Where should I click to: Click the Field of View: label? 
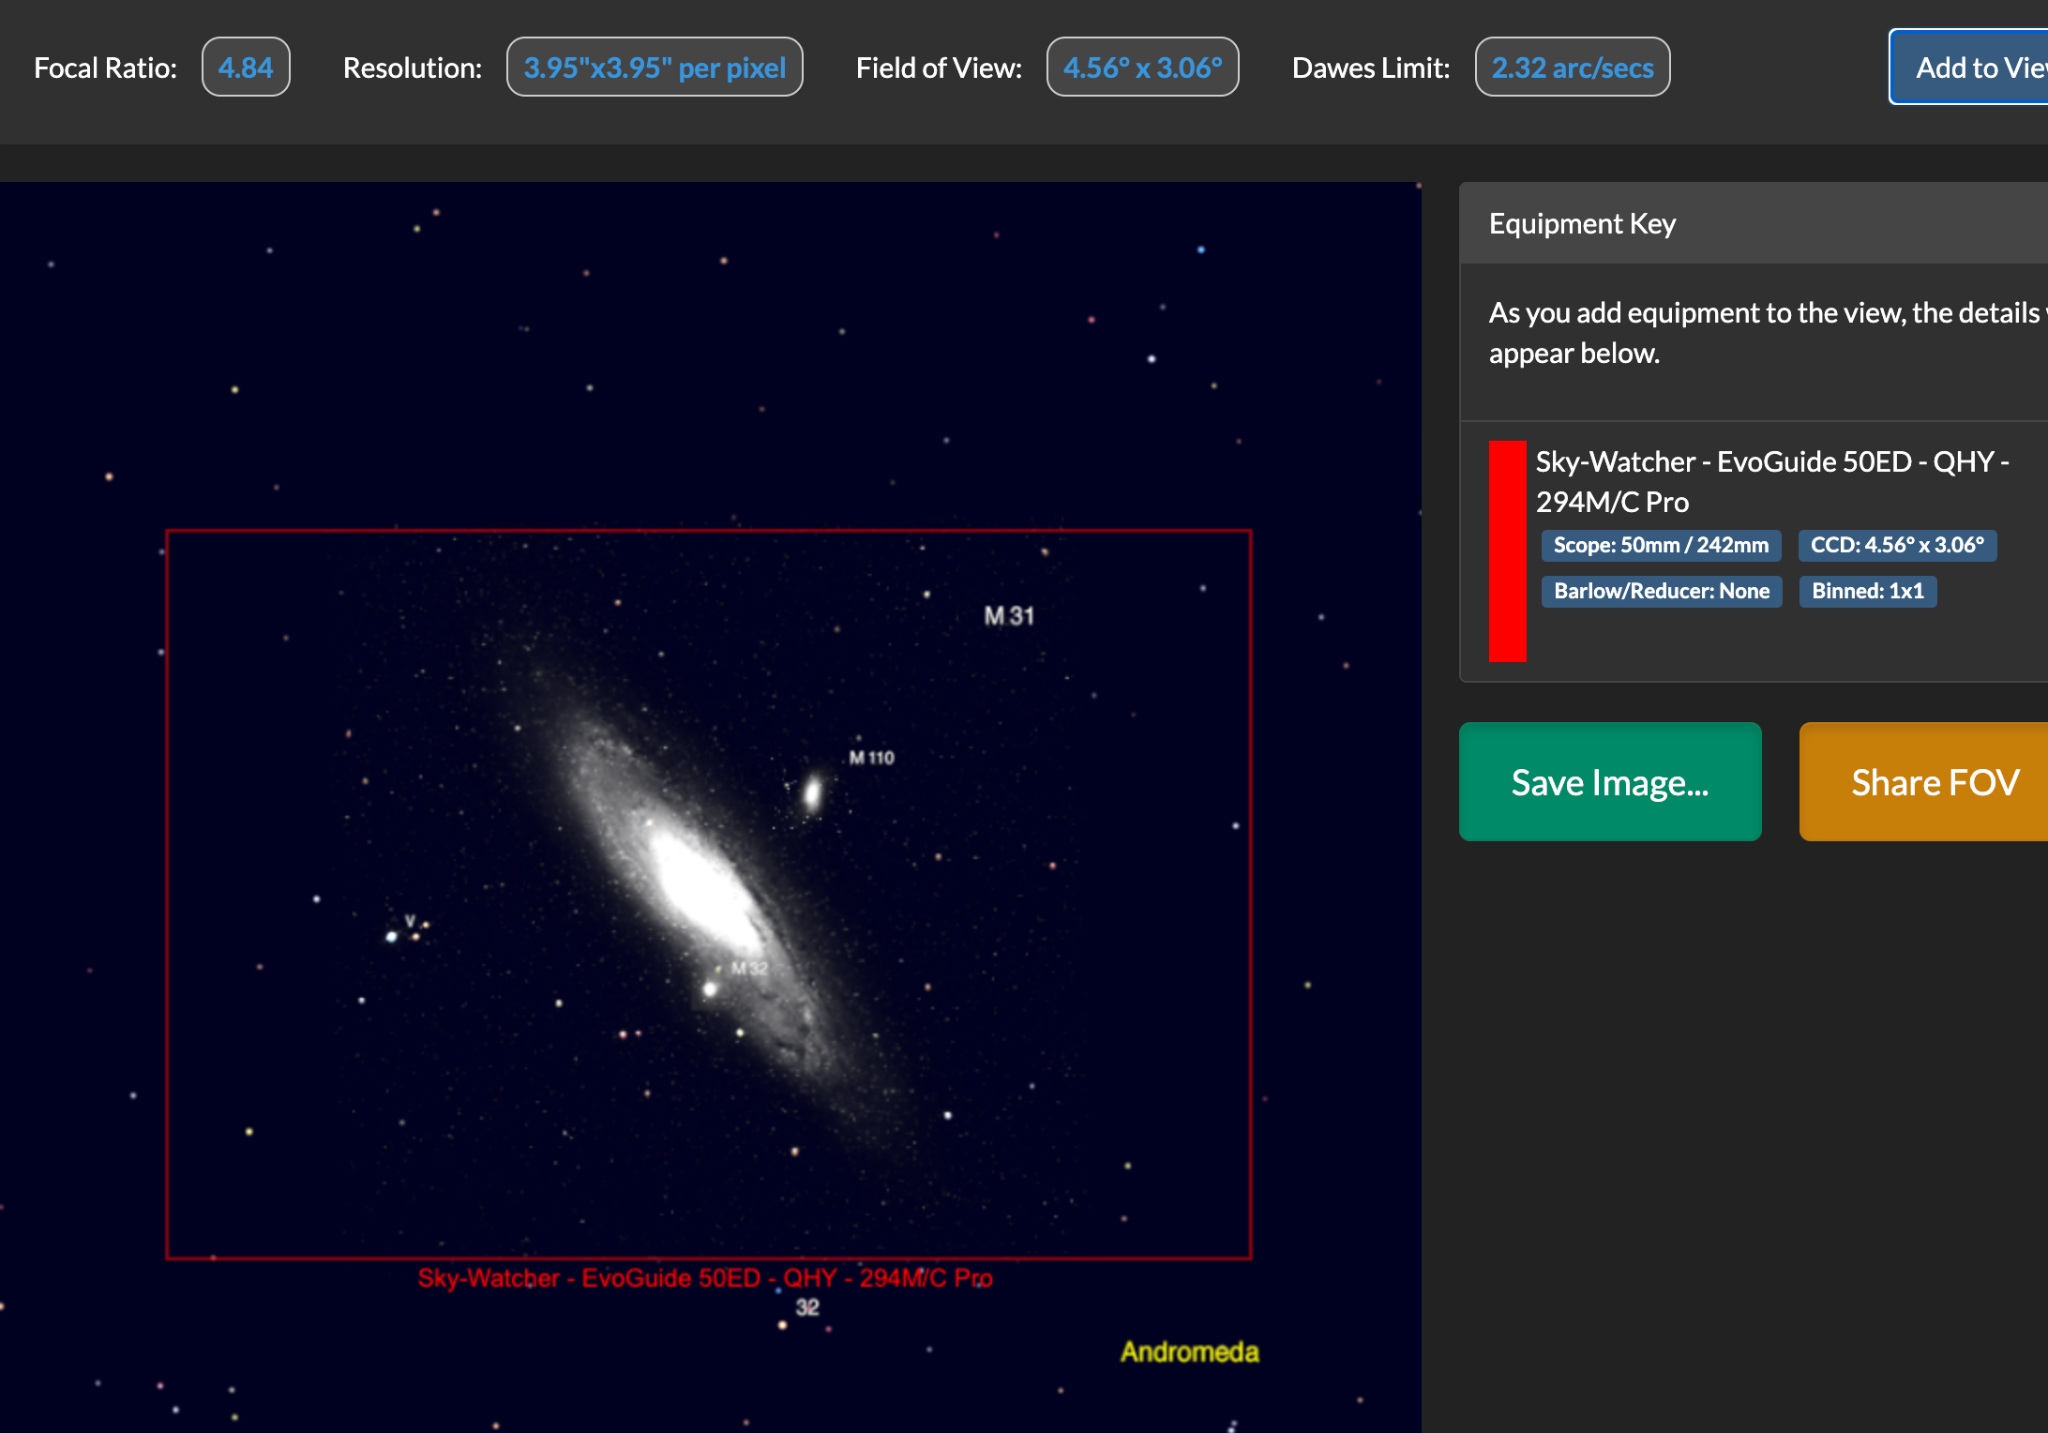[939, 67]
